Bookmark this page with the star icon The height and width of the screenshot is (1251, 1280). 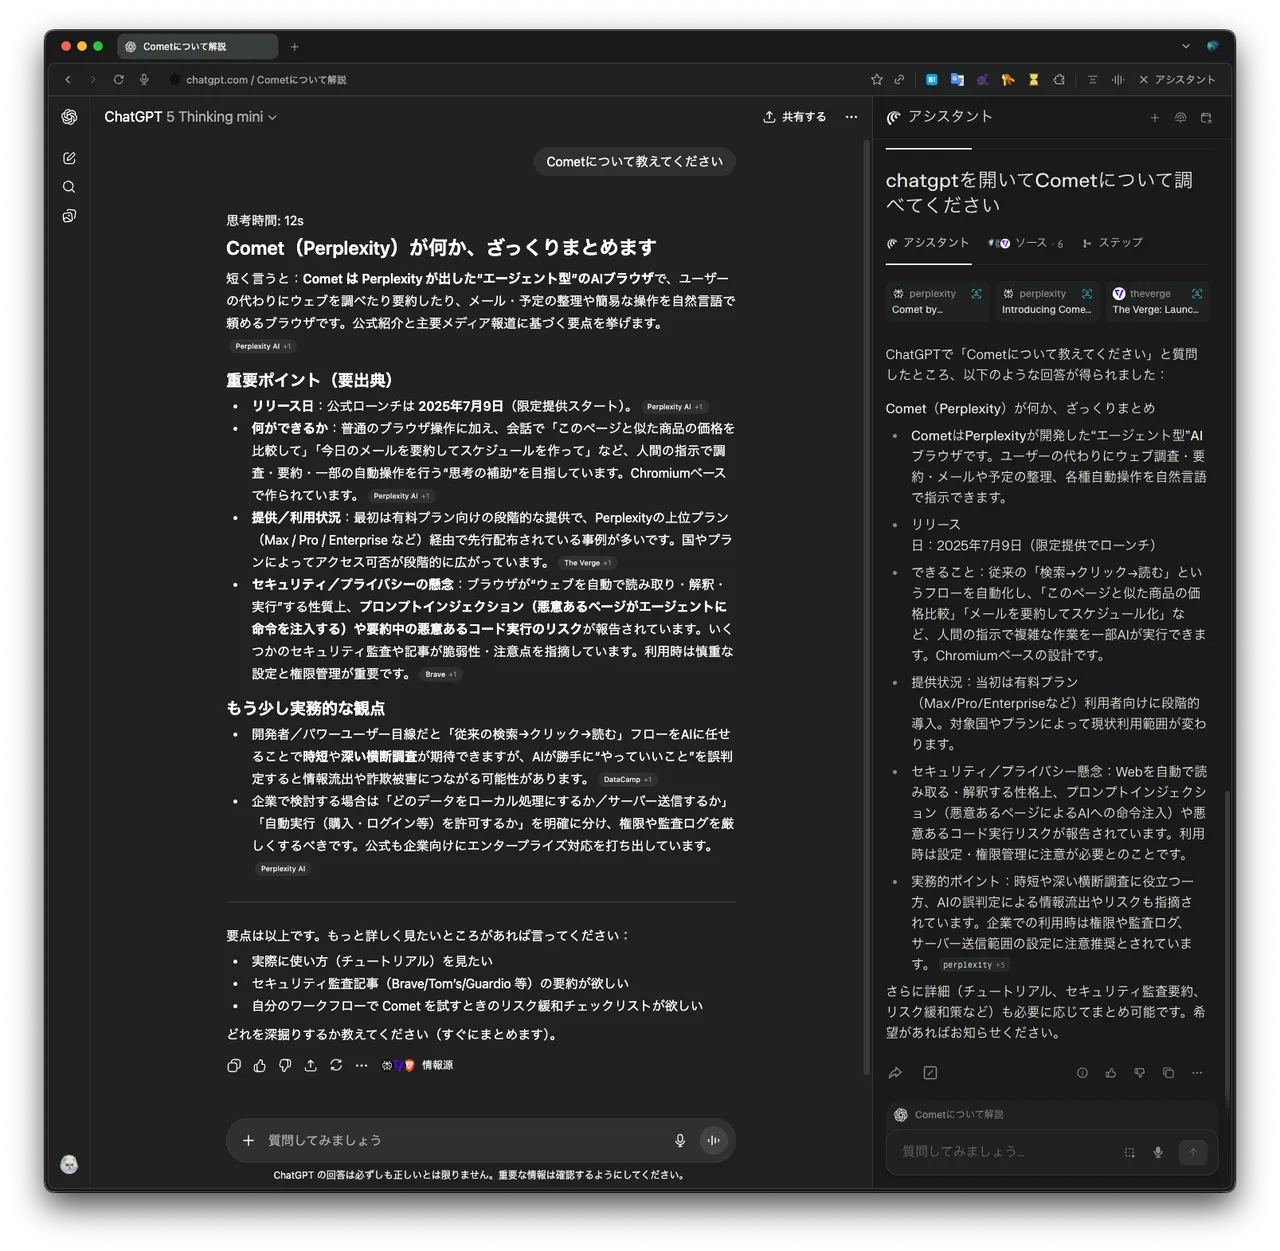point(877,80)
